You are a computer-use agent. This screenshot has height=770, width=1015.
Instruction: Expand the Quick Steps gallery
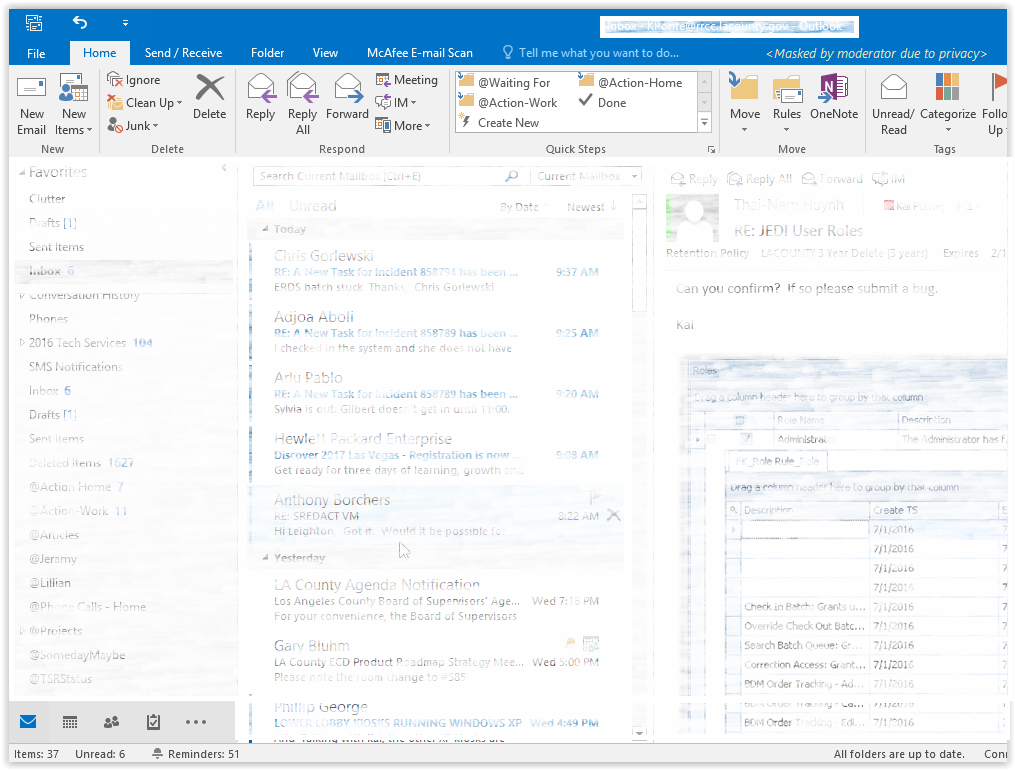pyautogui.click(x=704, y=122)
